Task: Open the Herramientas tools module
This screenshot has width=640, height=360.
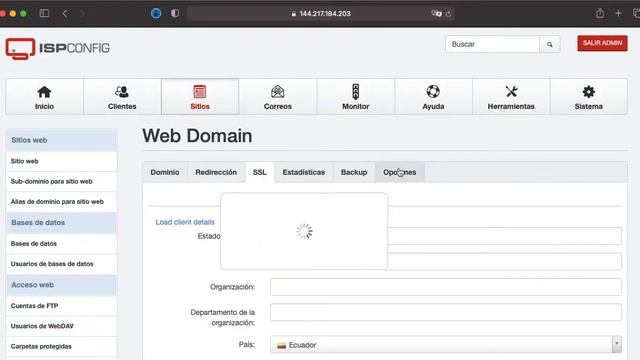Action: coord(511,97)
